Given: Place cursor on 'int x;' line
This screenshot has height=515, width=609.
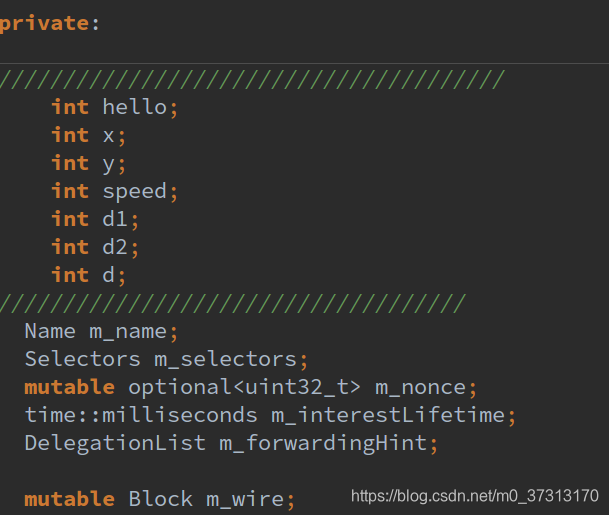Looking at the screenshot, I should point(89,135).
